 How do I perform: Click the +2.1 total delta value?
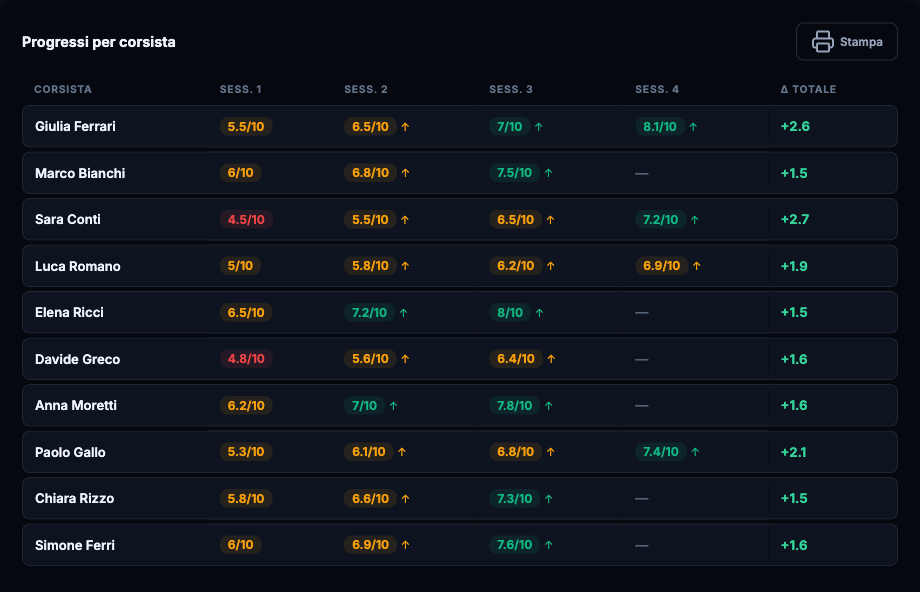(x=793, y=452)
